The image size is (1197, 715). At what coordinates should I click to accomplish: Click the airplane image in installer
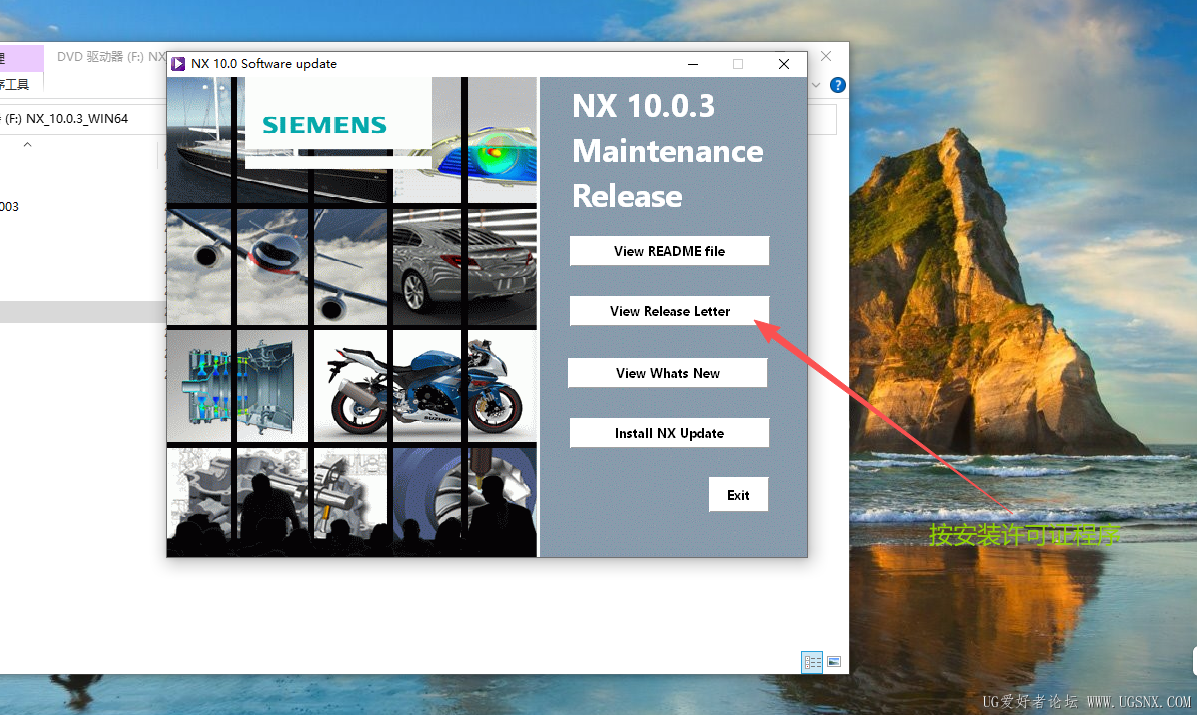[277, 266]
